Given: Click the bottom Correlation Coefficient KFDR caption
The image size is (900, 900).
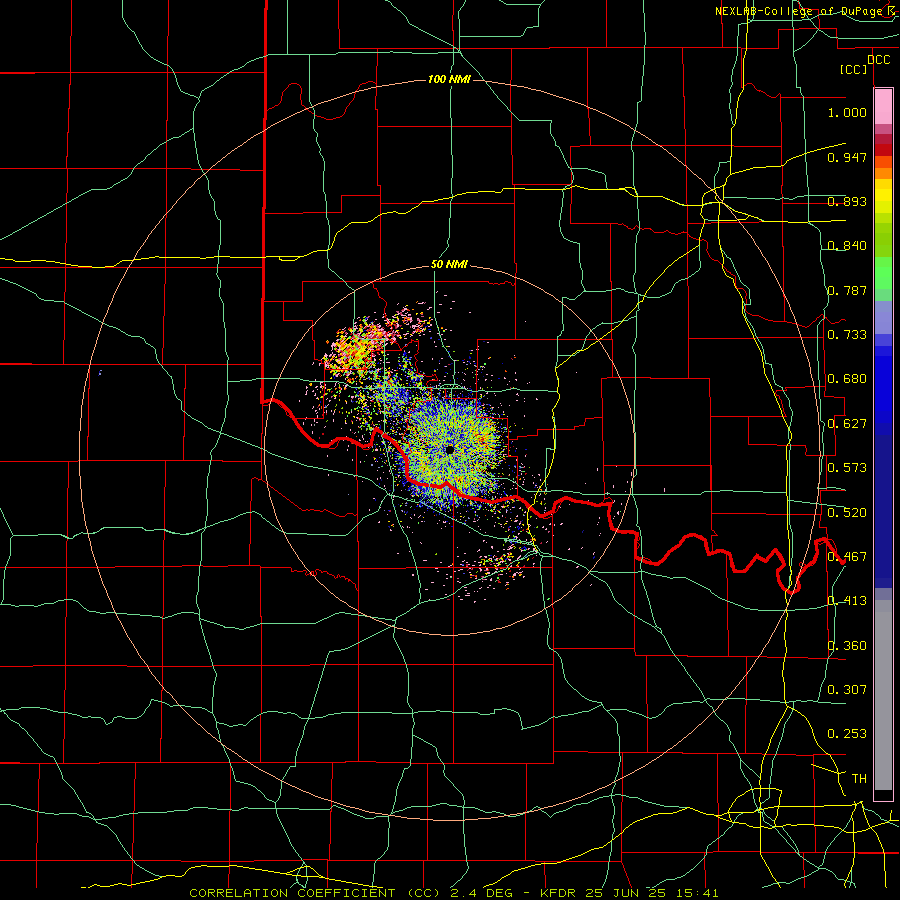Looking at the screenshot, I should (x=453, y=893).
